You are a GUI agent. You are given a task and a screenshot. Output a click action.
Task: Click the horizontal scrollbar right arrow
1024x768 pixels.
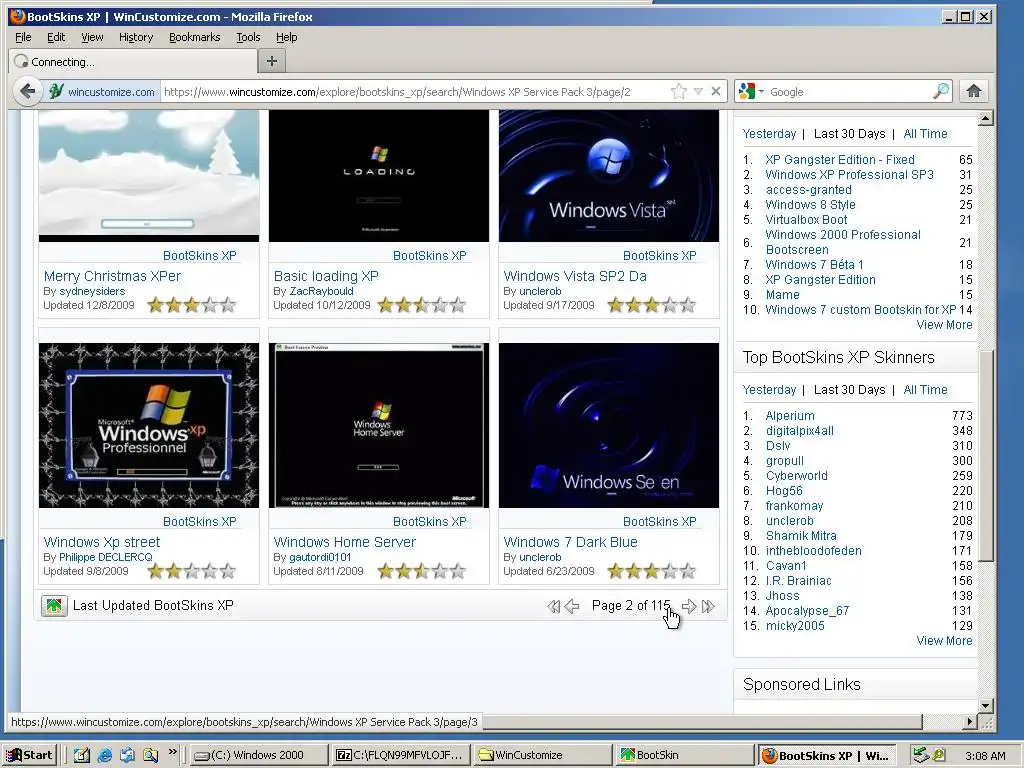coord(970,722)
